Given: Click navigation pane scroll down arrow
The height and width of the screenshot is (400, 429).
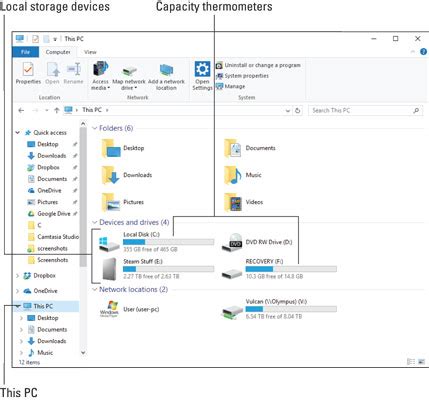Looking at the screenshot, I should click(83, 353).
